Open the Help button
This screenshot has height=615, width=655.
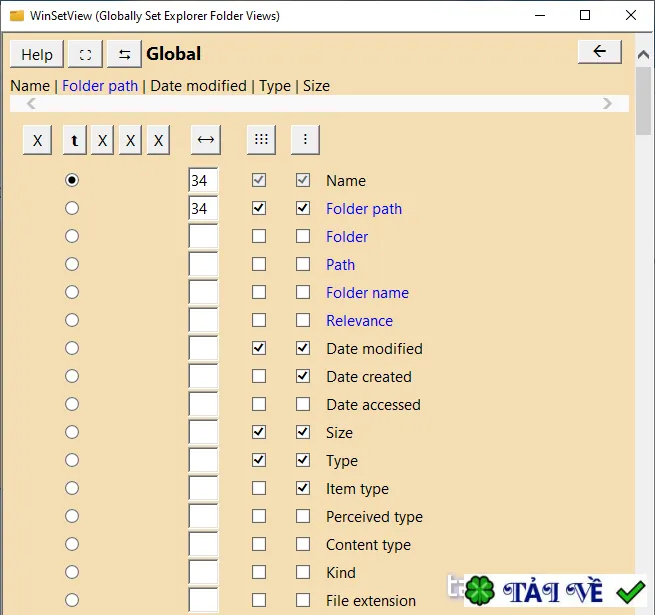pos(37,54)
